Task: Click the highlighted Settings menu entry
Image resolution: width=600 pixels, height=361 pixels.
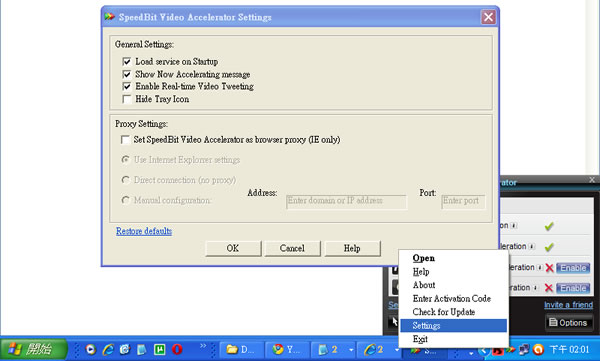Action: pyautogui.click(x=454, y=325)
